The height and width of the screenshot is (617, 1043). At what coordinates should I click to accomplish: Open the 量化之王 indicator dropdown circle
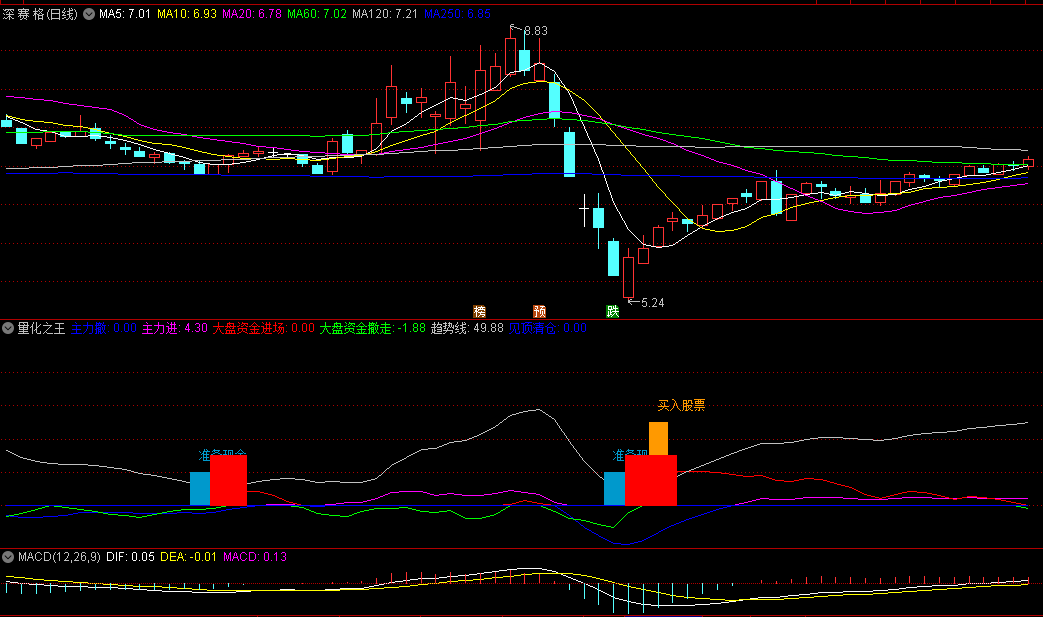8,328
